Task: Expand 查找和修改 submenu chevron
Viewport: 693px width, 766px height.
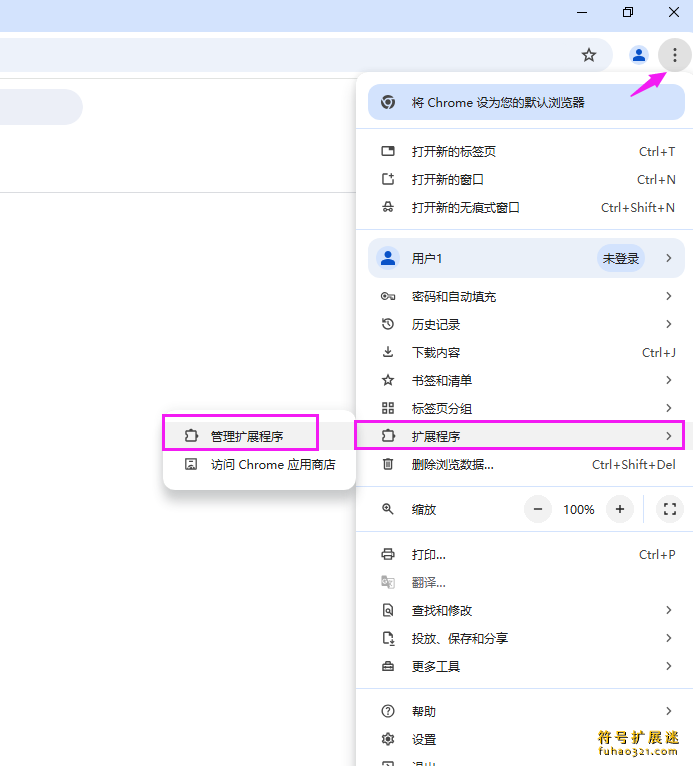Action: point(669,610)
